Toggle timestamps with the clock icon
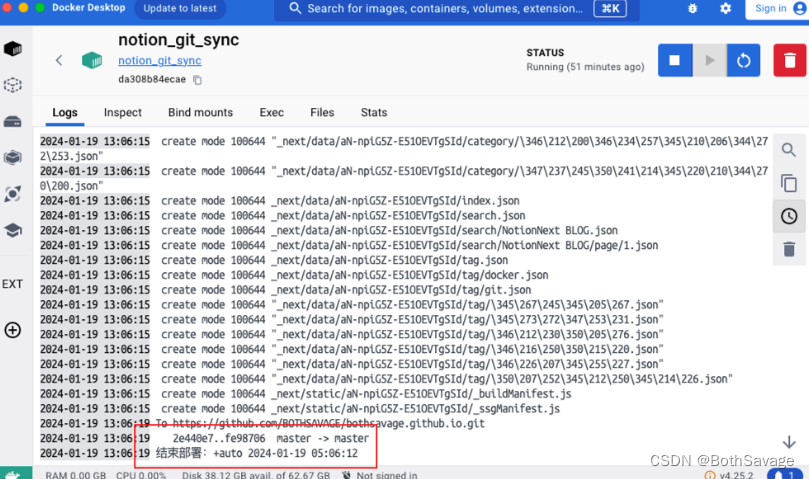Viewport: 809px width, 479px height. [789, 216]
